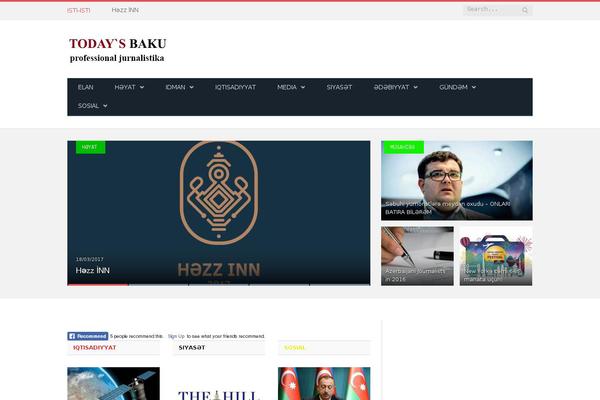Open the president with flags article thumbnail
Image resolution: width=600 pixels, height=400 pixels.
click(x=324, y=384)
